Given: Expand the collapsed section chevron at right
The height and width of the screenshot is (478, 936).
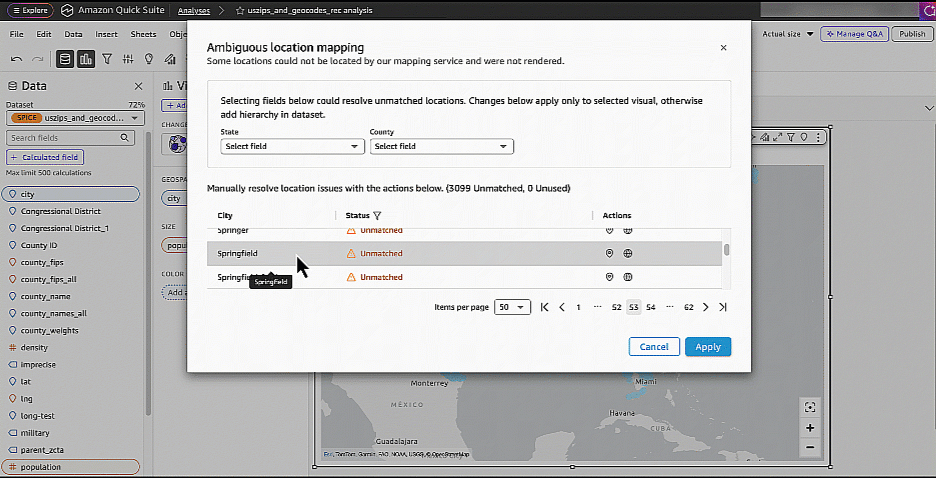Looking at the screenshot, I should [x=929, y=109].
